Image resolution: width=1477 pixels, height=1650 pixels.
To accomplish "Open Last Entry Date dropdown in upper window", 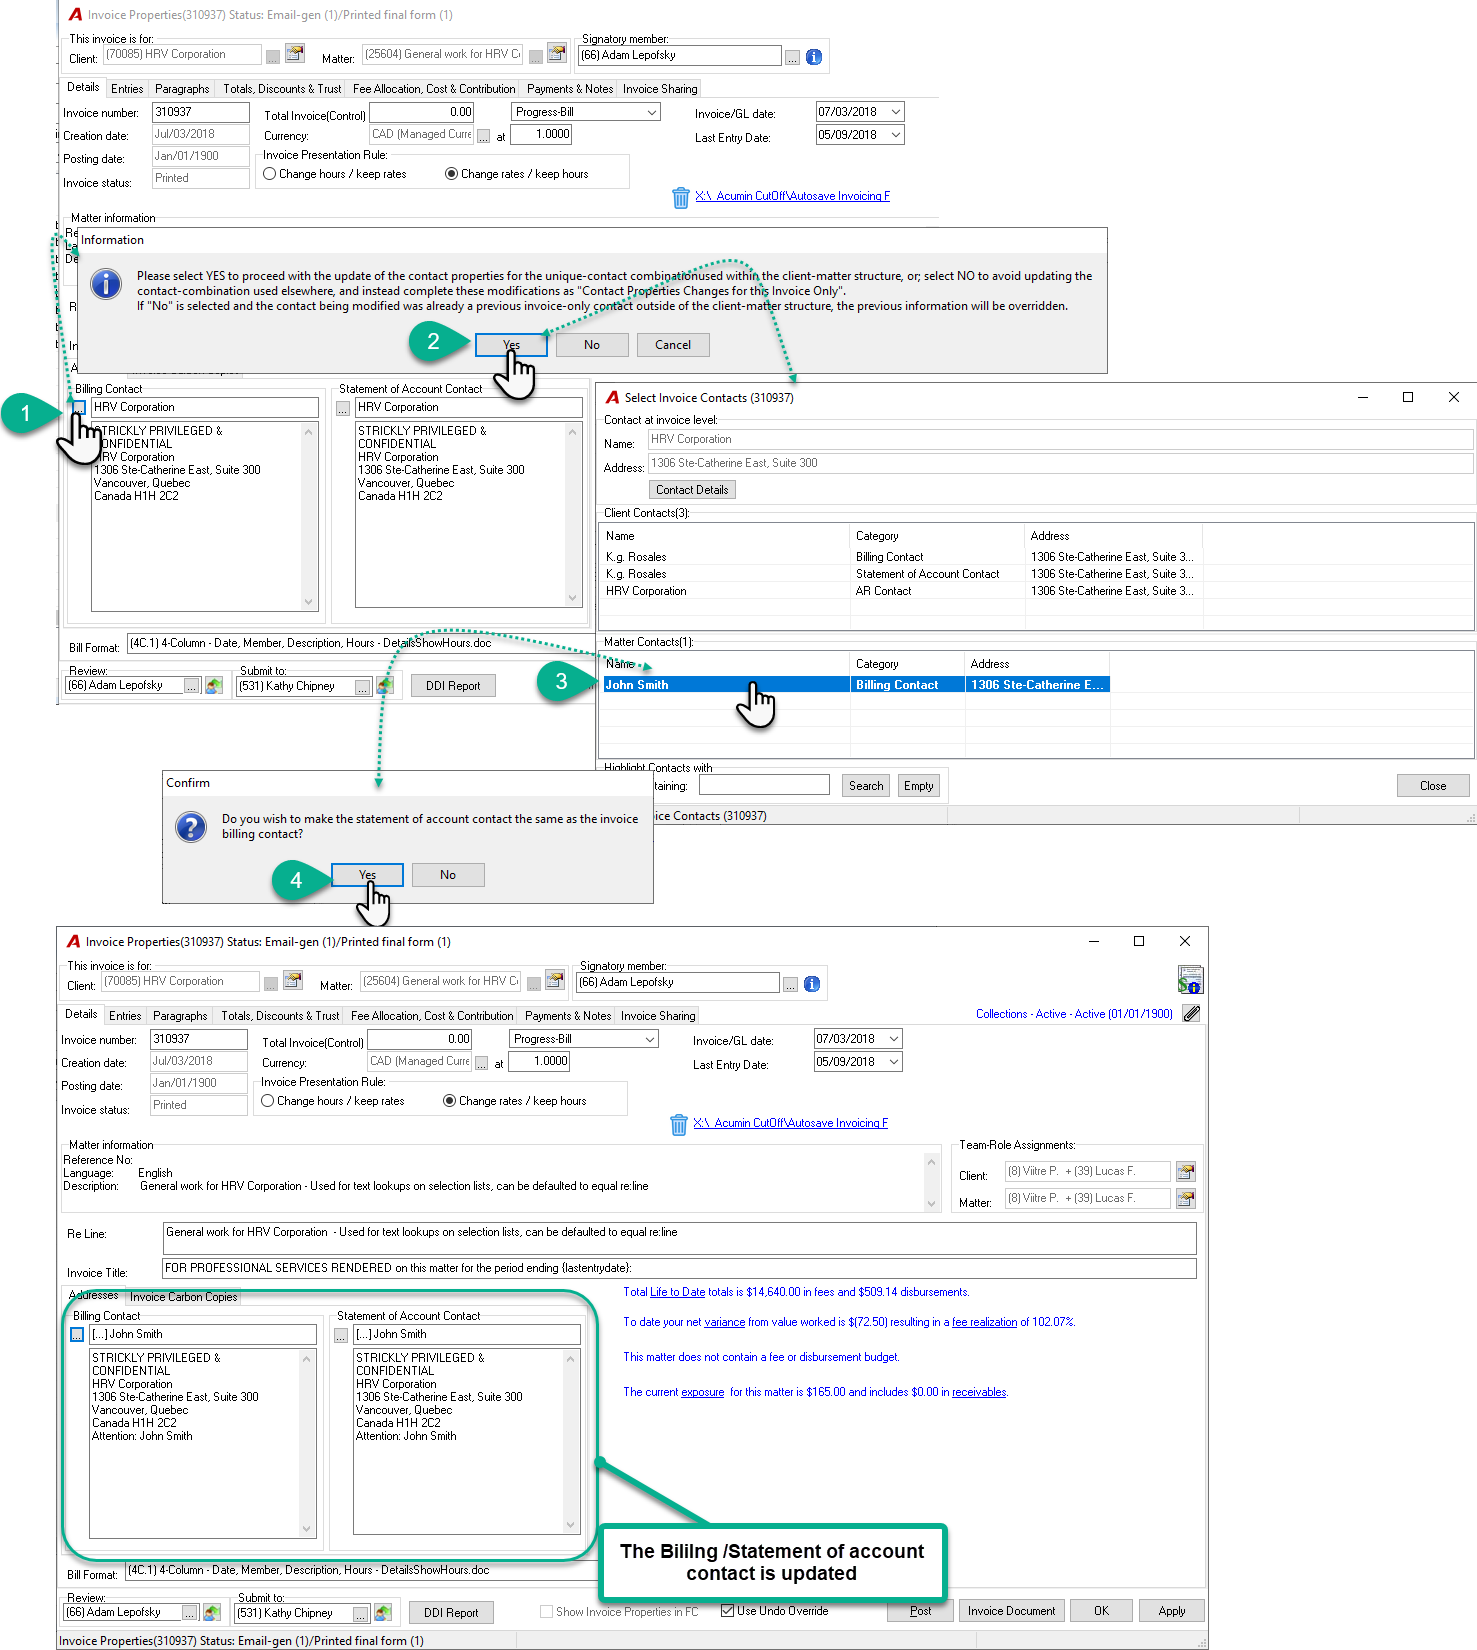I will tap(896, 135).
